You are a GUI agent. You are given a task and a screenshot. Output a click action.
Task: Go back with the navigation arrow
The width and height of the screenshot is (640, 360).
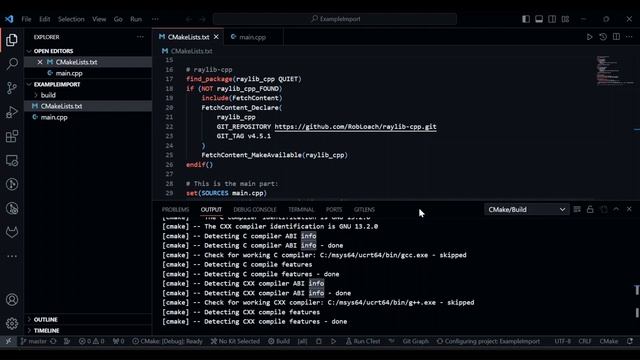click(x=188, y=19)
